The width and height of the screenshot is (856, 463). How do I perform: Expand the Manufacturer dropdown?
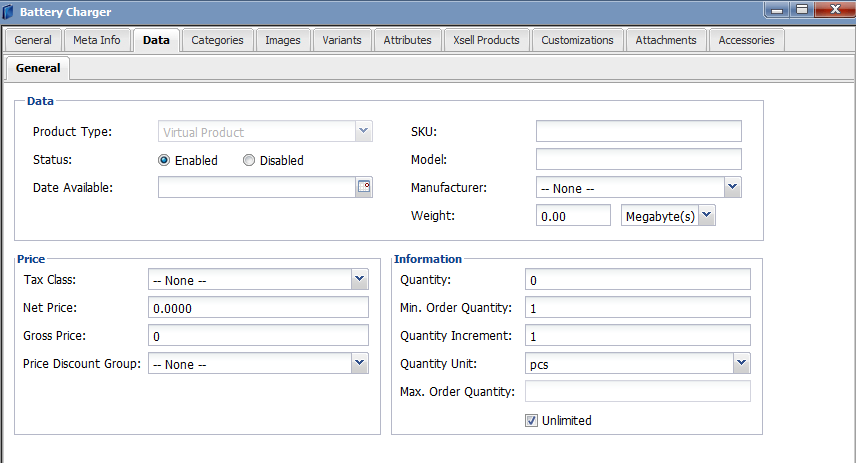[732, 187]
